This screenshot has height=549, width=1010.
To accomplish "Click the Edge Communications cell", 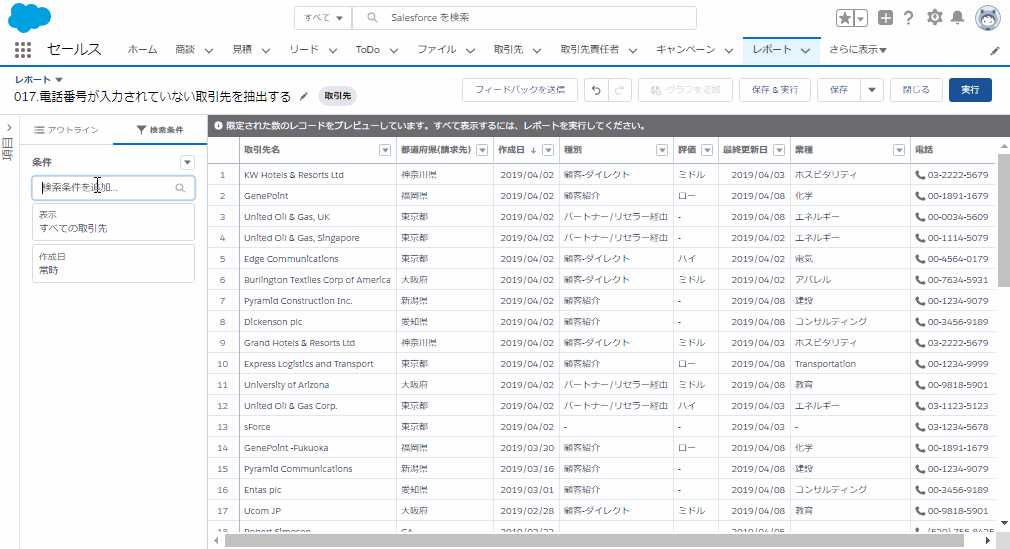I will coord(318,259).
